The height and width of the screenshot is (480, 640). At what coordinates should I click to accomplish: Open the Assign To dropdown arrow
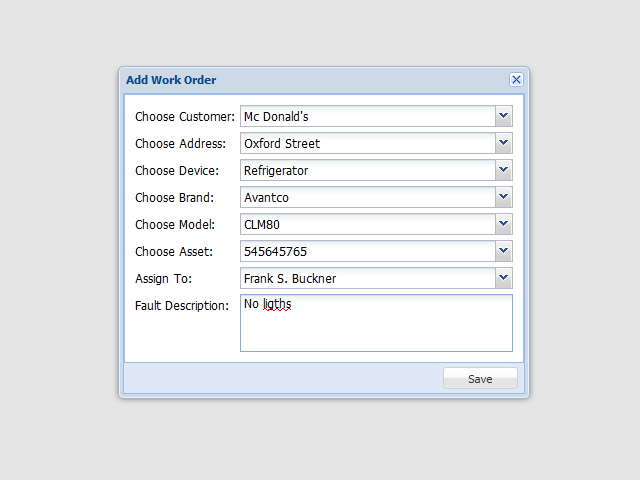[x=504, y=278]
